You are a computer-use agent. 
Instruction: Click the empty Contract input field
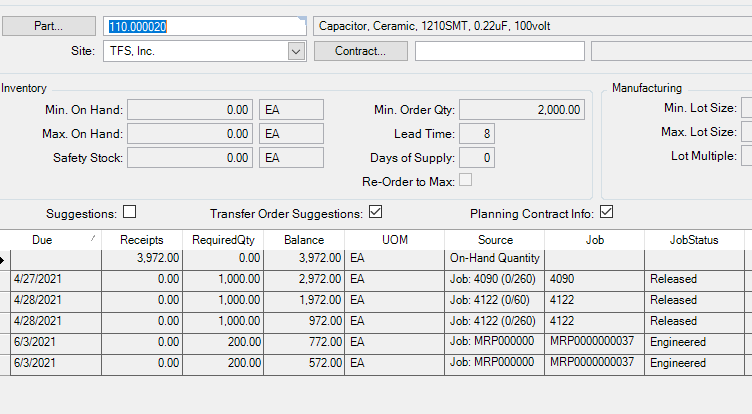pyautogui.click(x=500, y=51)
